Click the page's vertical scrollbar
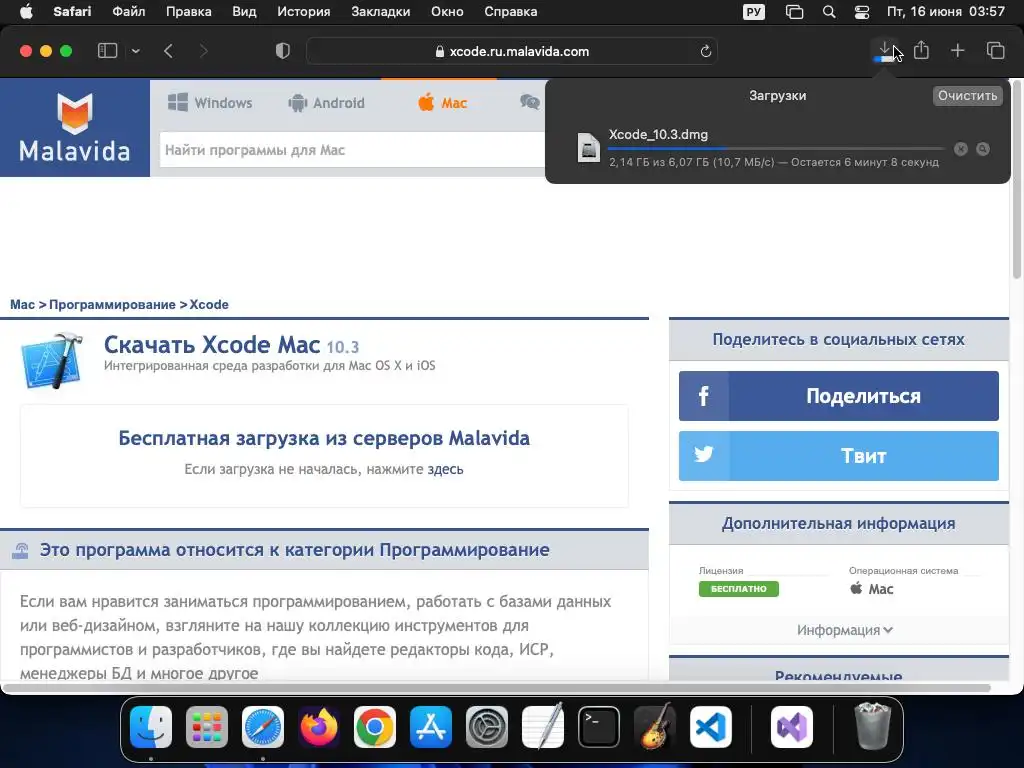 (1016, 180)
